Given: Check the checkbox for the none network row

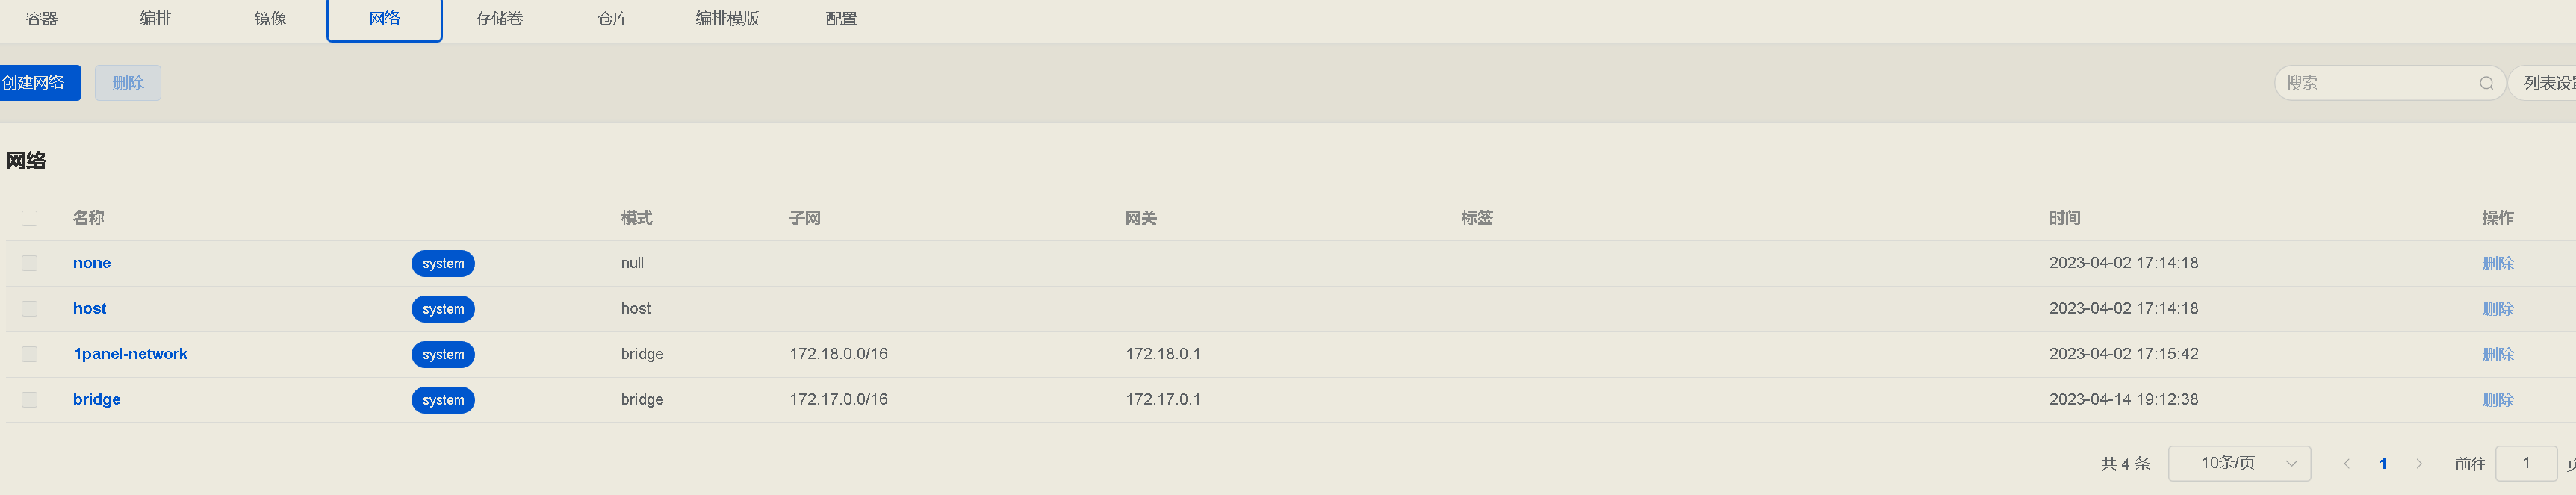Looking at the screenshot, I should click(29, 262).
